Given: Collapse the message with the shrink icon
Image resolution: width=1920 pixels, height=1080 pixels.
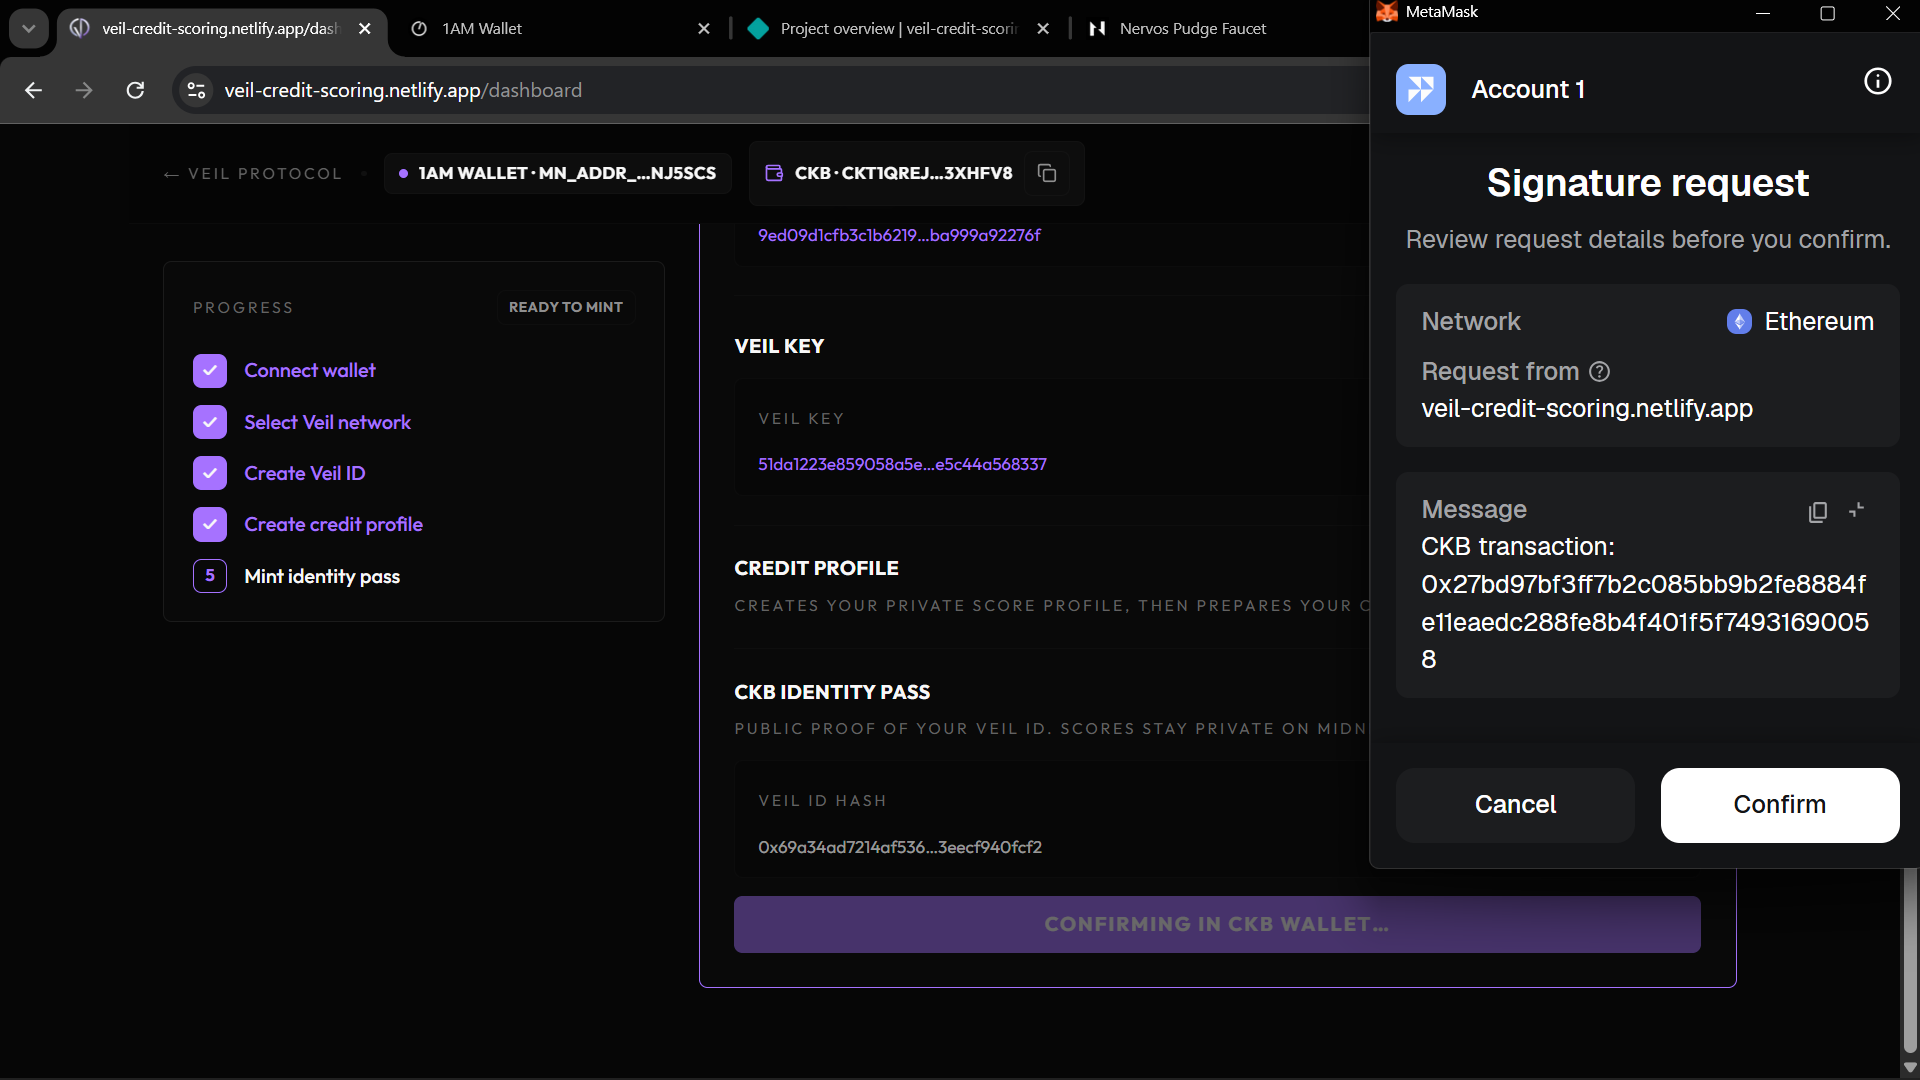Looking at the screenshot, I should [x=1857, y=510].
